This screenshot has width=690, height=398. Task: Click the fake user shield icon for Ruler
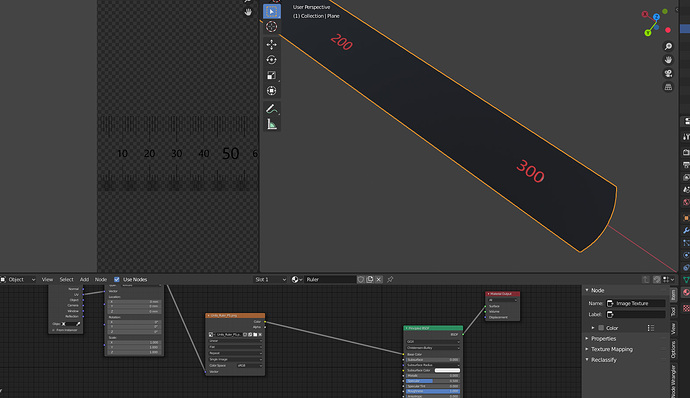tap(361, 280)
